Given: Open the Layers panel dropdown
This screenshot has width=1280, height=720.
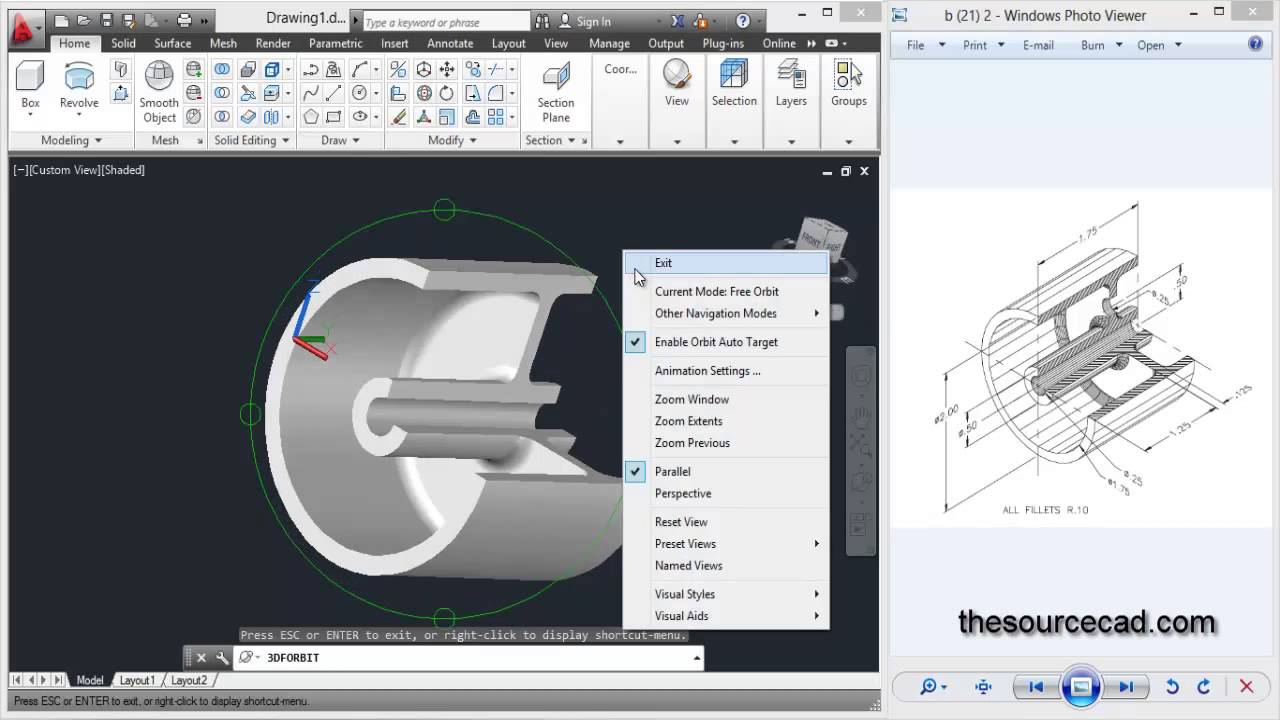Looking at the screenshot, I should (791, 142).
